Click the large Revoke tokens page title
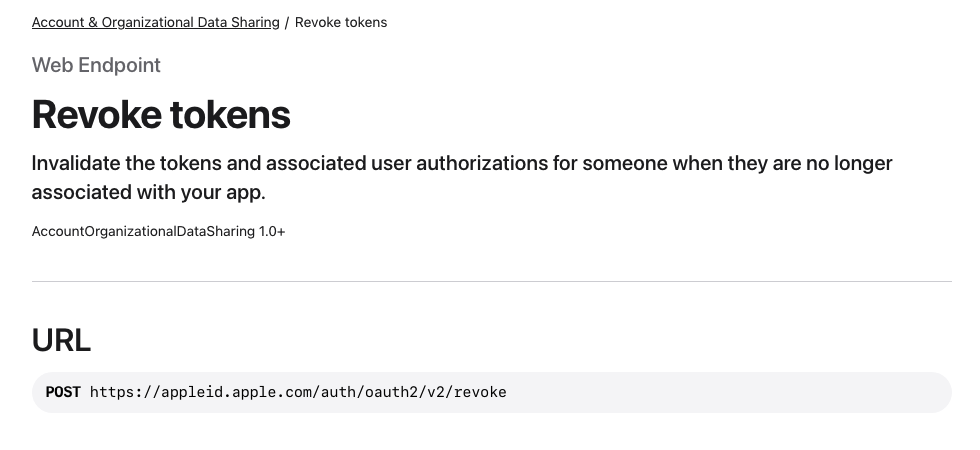The height and width of the screenshot is (450, 980). tap(161, 114)
